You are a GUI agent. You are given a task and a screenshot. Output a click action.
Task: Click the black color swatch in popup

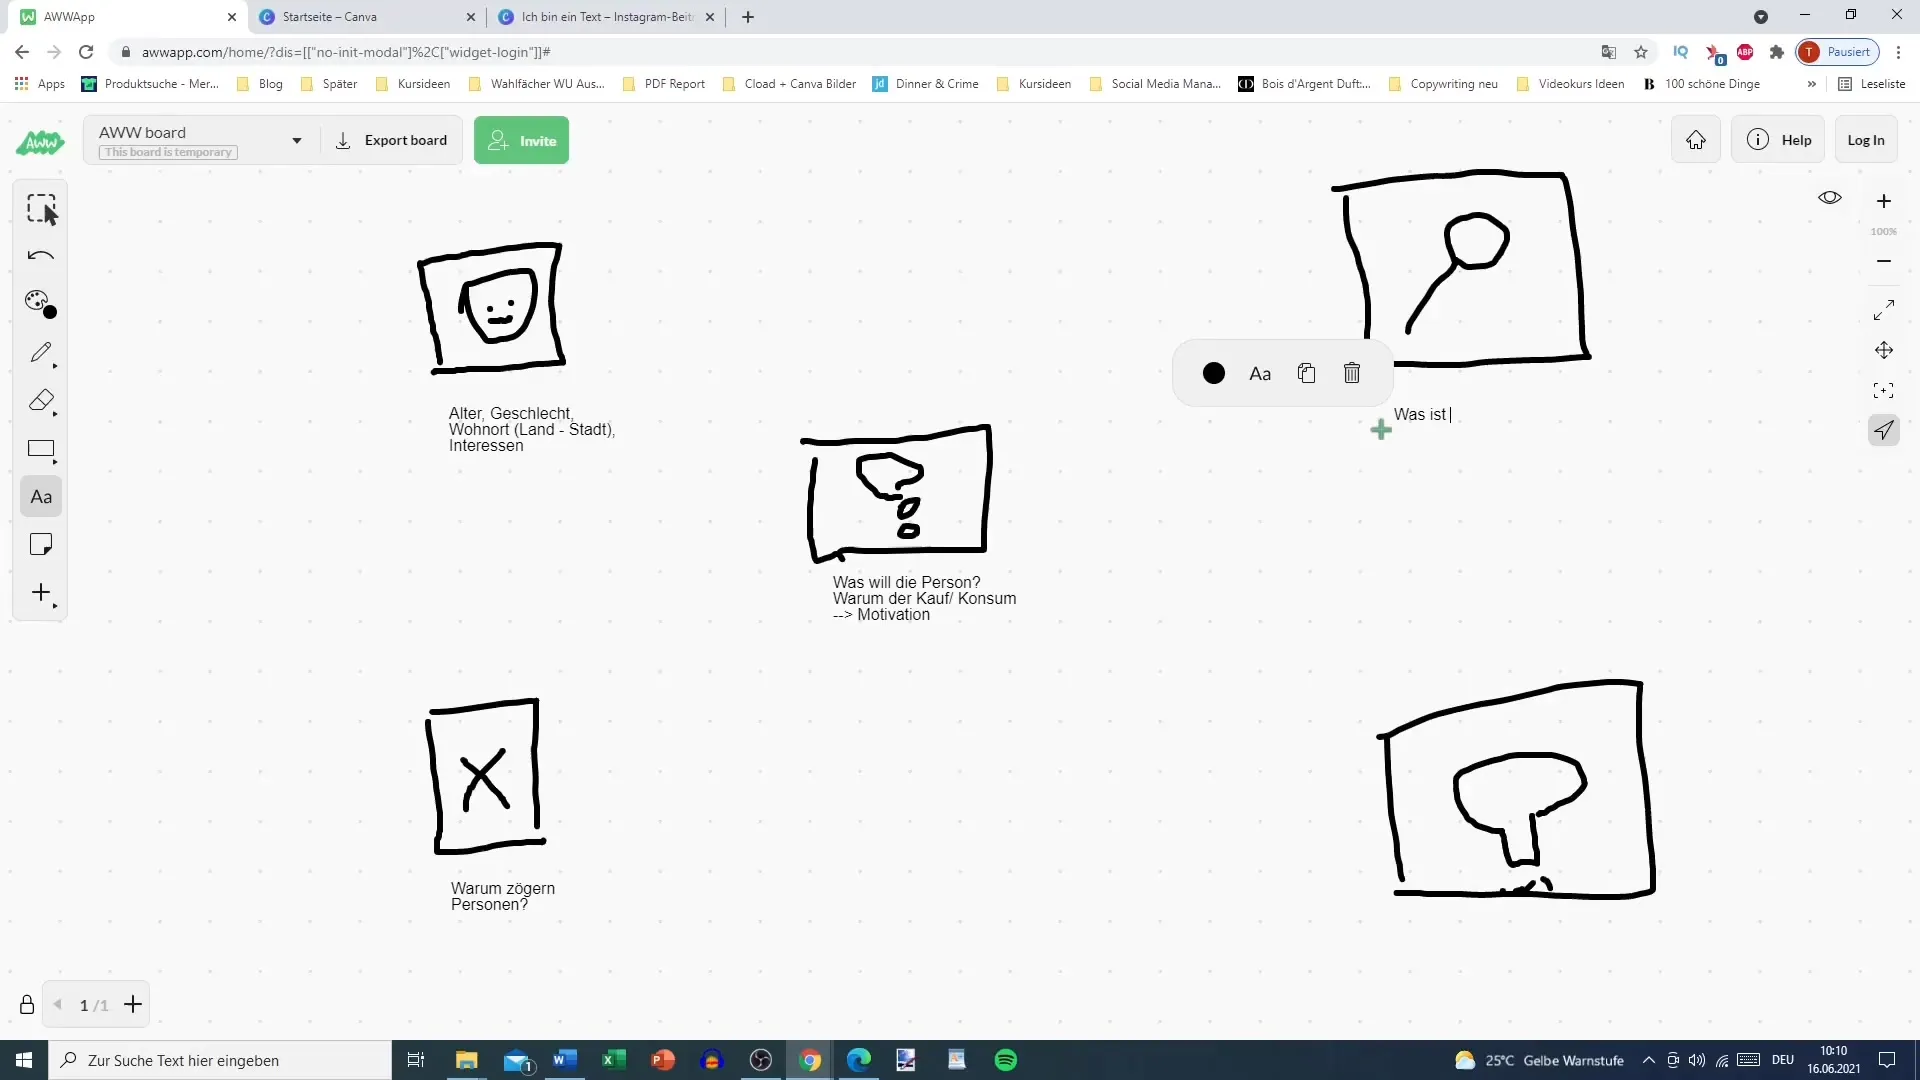point(1213,373)
